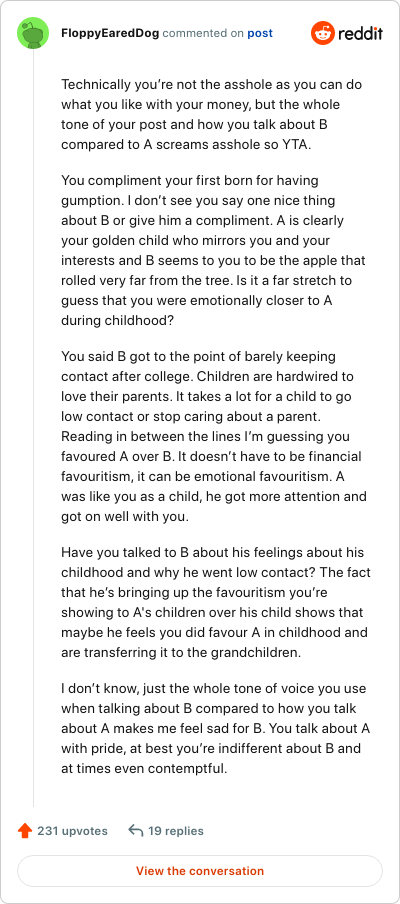Click the curved reply arrow icon
400x904 pixels.
[x=135, y=831]
